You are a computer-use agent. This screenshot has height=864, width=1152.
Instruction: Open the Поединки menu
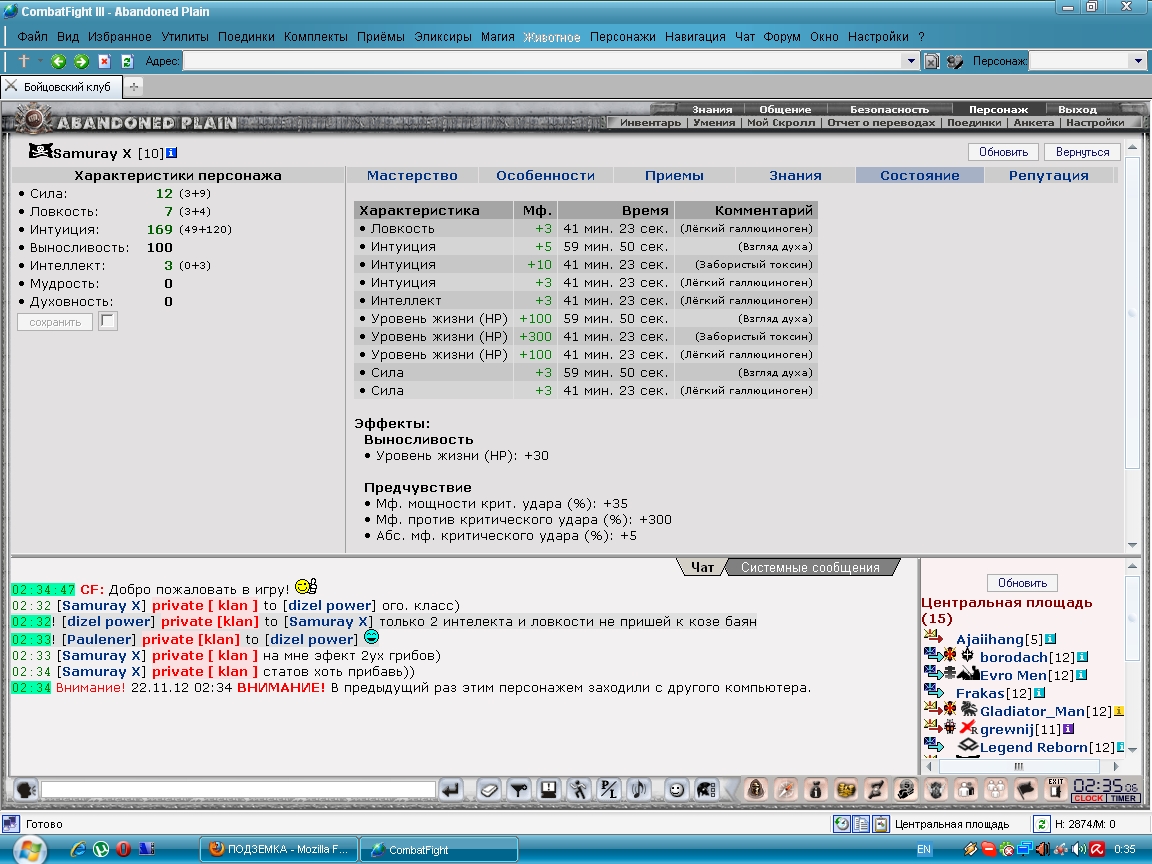(x=246, y=37)
